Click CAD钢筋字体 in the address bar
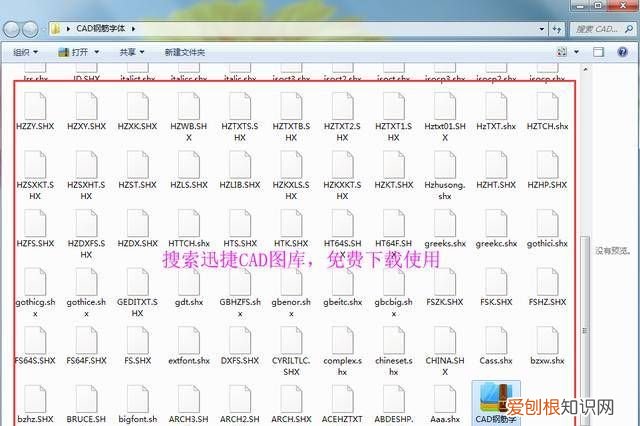 coord(101,29)
